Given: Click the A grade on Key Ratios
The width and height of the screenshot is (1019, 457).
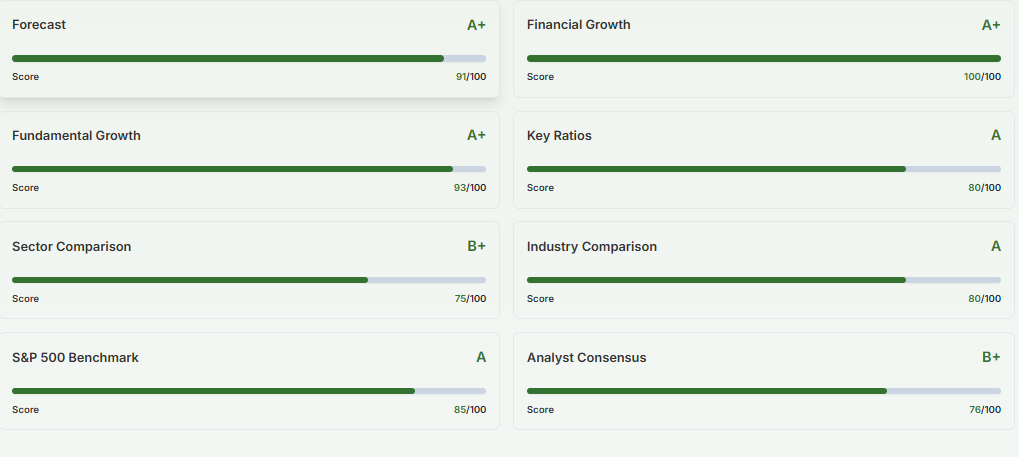Looking at the screenshot, I should click(995, 136).
